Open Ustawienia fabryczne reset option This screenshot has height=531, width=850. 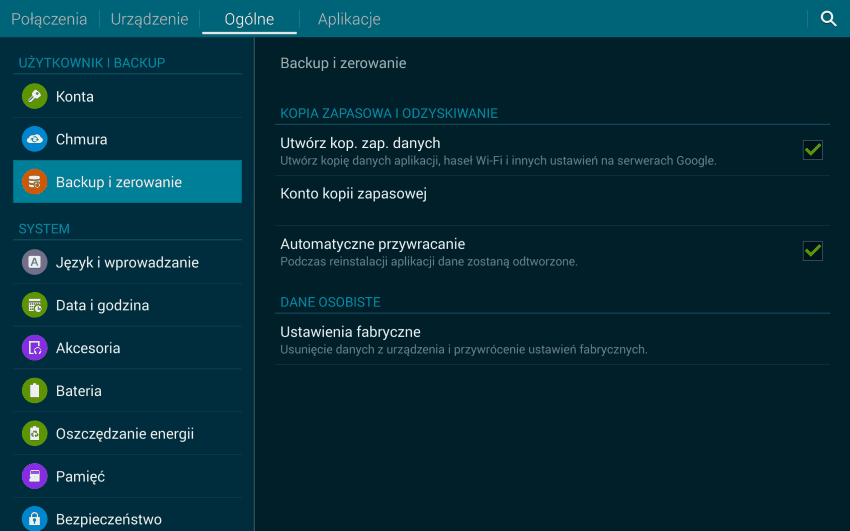(x=552, y=340)
